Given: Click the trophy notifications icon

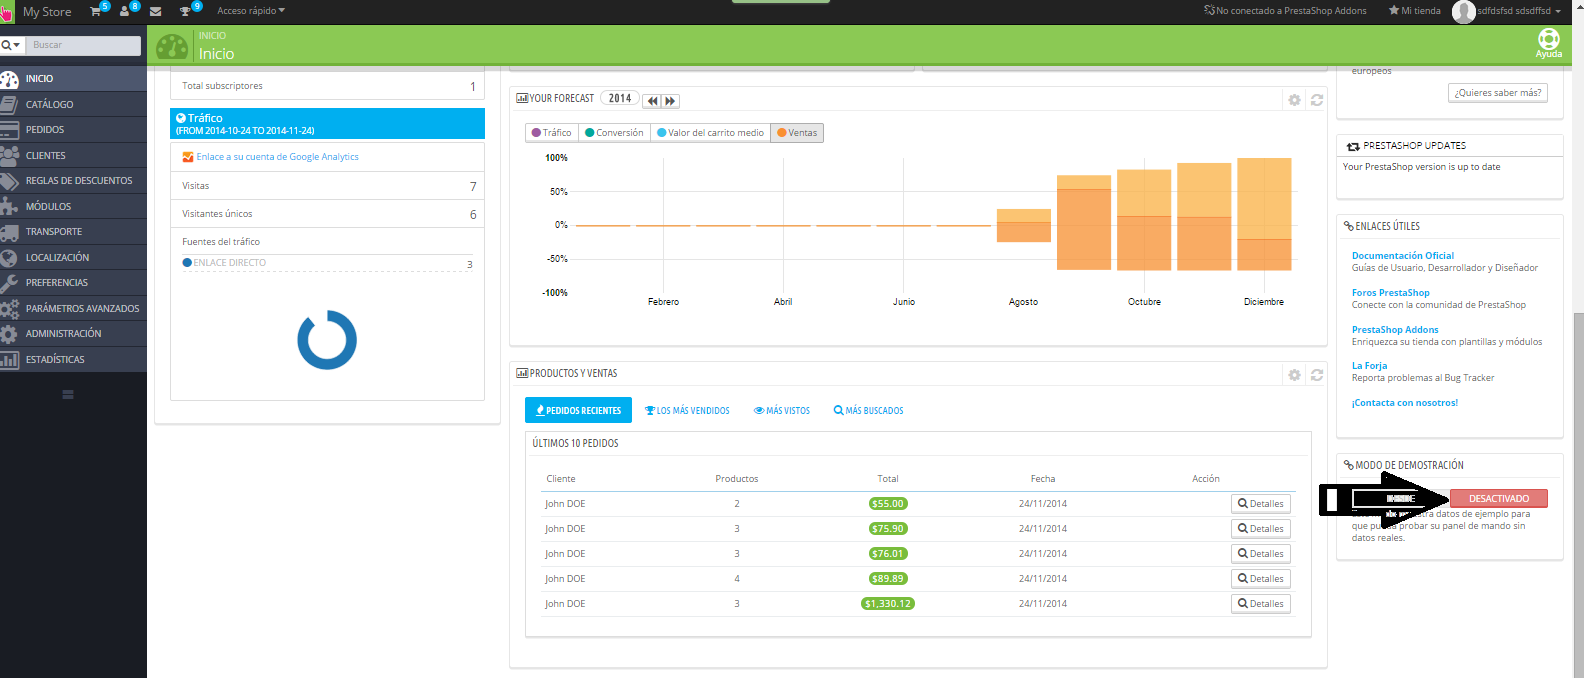Looking at the screenshot, I should tap(185, 11).
